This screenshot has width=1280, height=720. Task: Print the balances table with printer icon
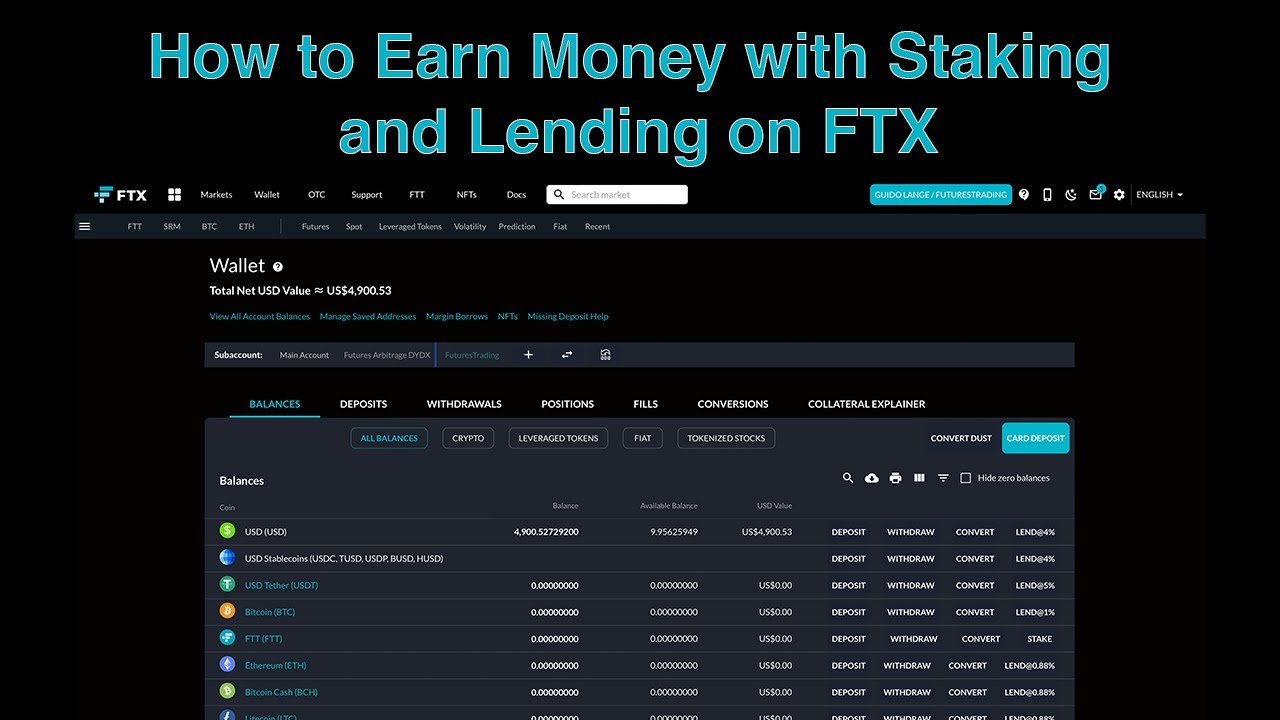[895, 478]
